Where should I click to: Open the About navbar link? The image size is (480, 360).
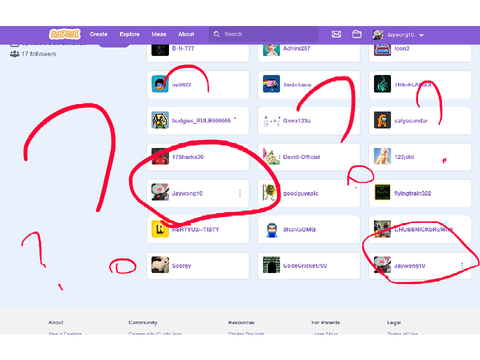point(186,34)
